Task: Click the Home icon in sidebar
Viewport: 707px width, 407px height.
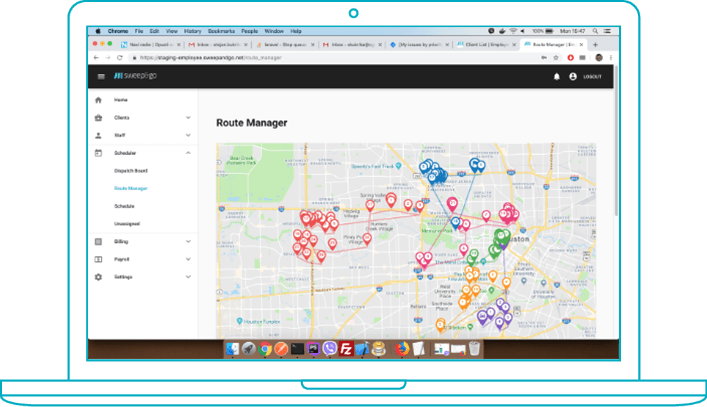Action: [98, 101]
